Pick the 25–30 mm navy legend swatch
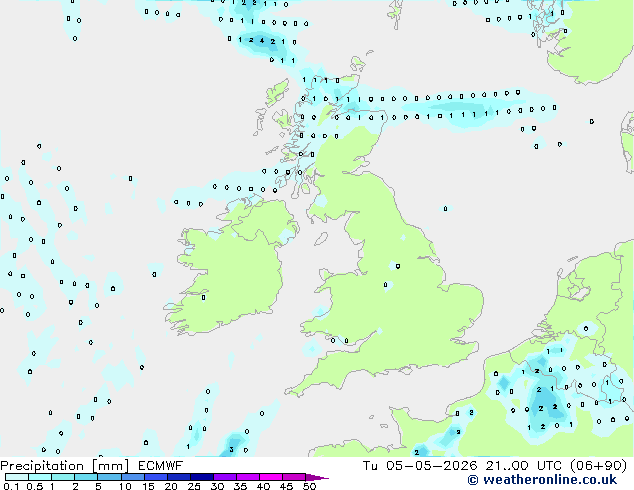Image resolution: width=634 pixels, height=490 pixels. [x=201, y=477]
